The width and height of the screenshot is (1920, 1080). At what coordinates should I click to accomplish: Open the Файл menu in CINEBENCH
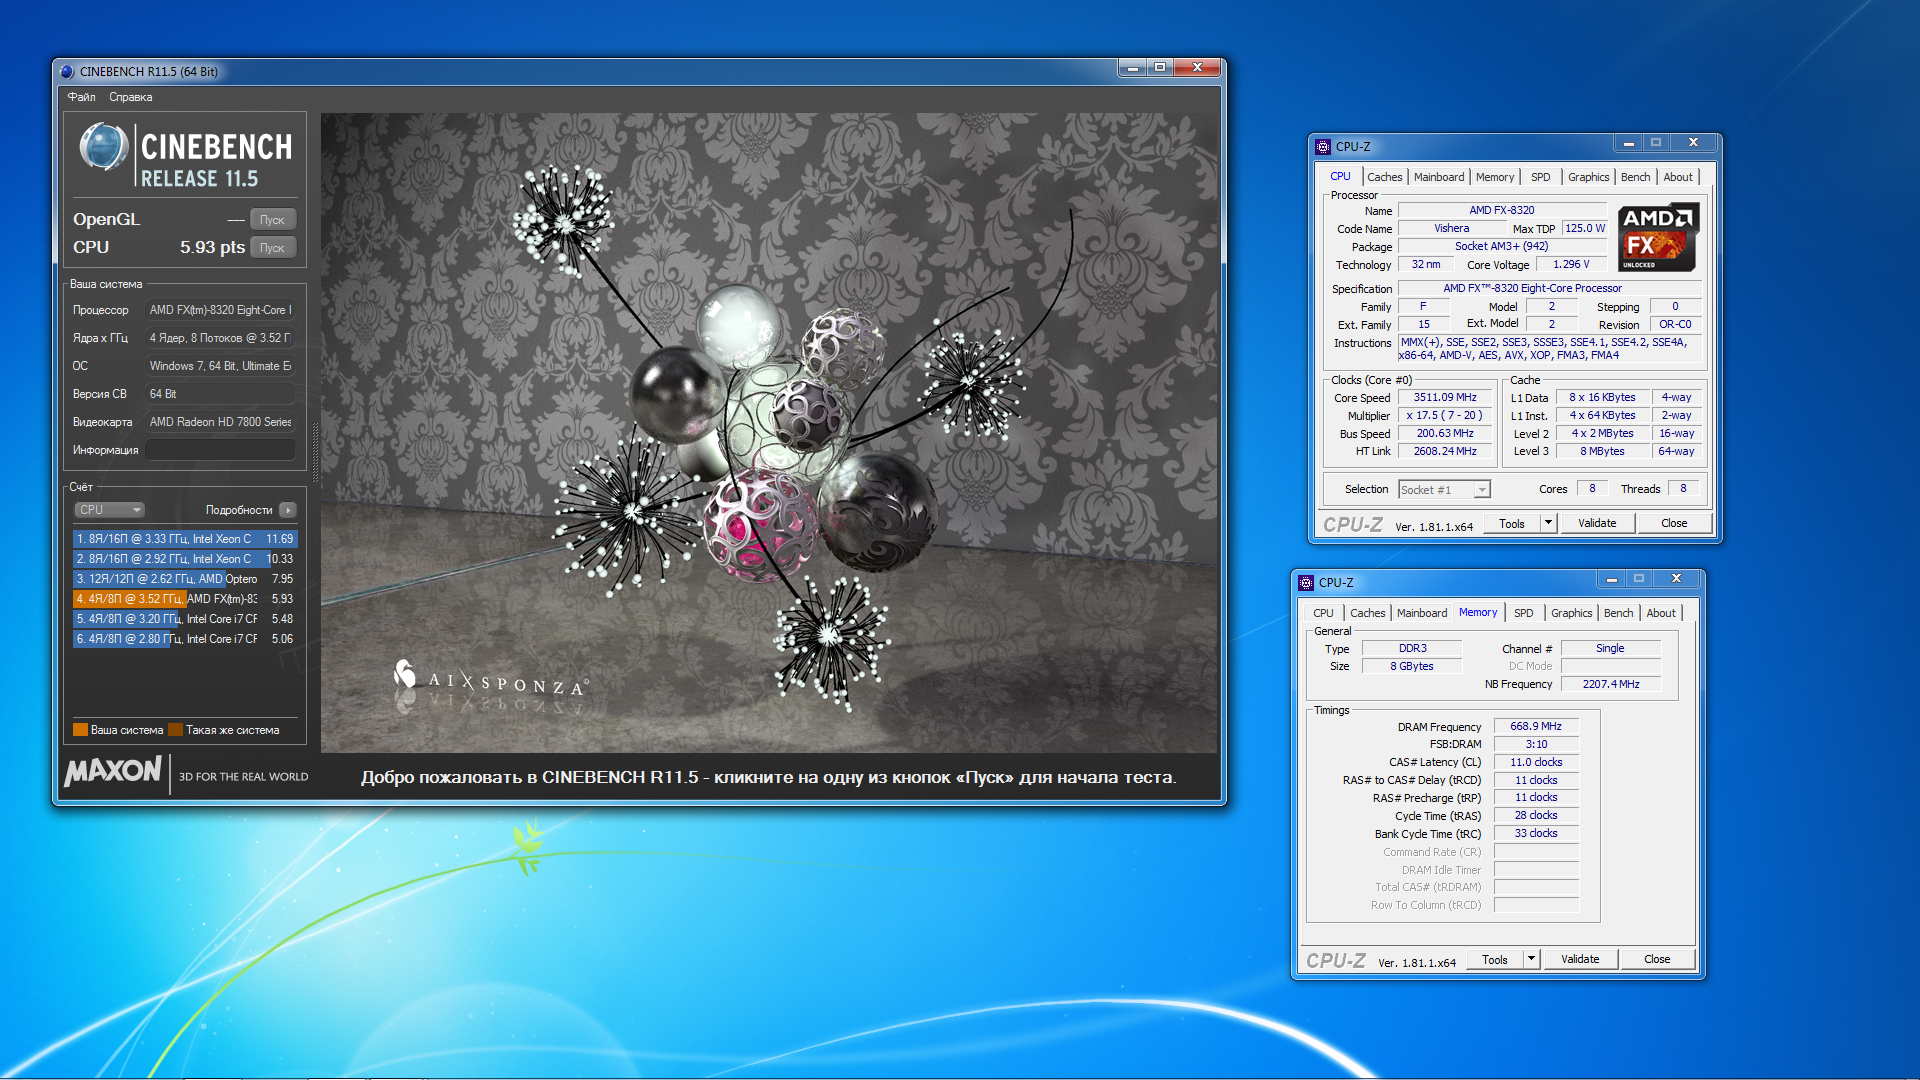click(81, 97)
